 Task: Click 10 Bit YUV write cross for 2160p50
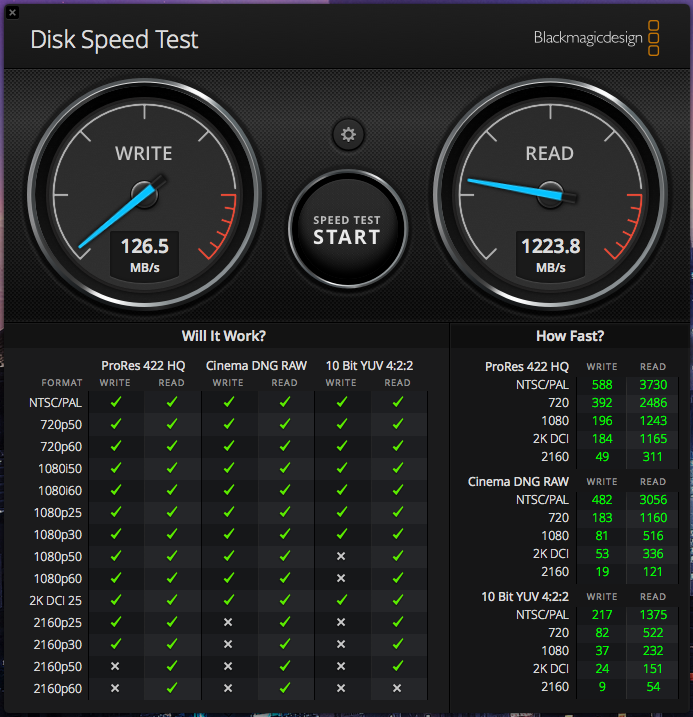[341, 666]
